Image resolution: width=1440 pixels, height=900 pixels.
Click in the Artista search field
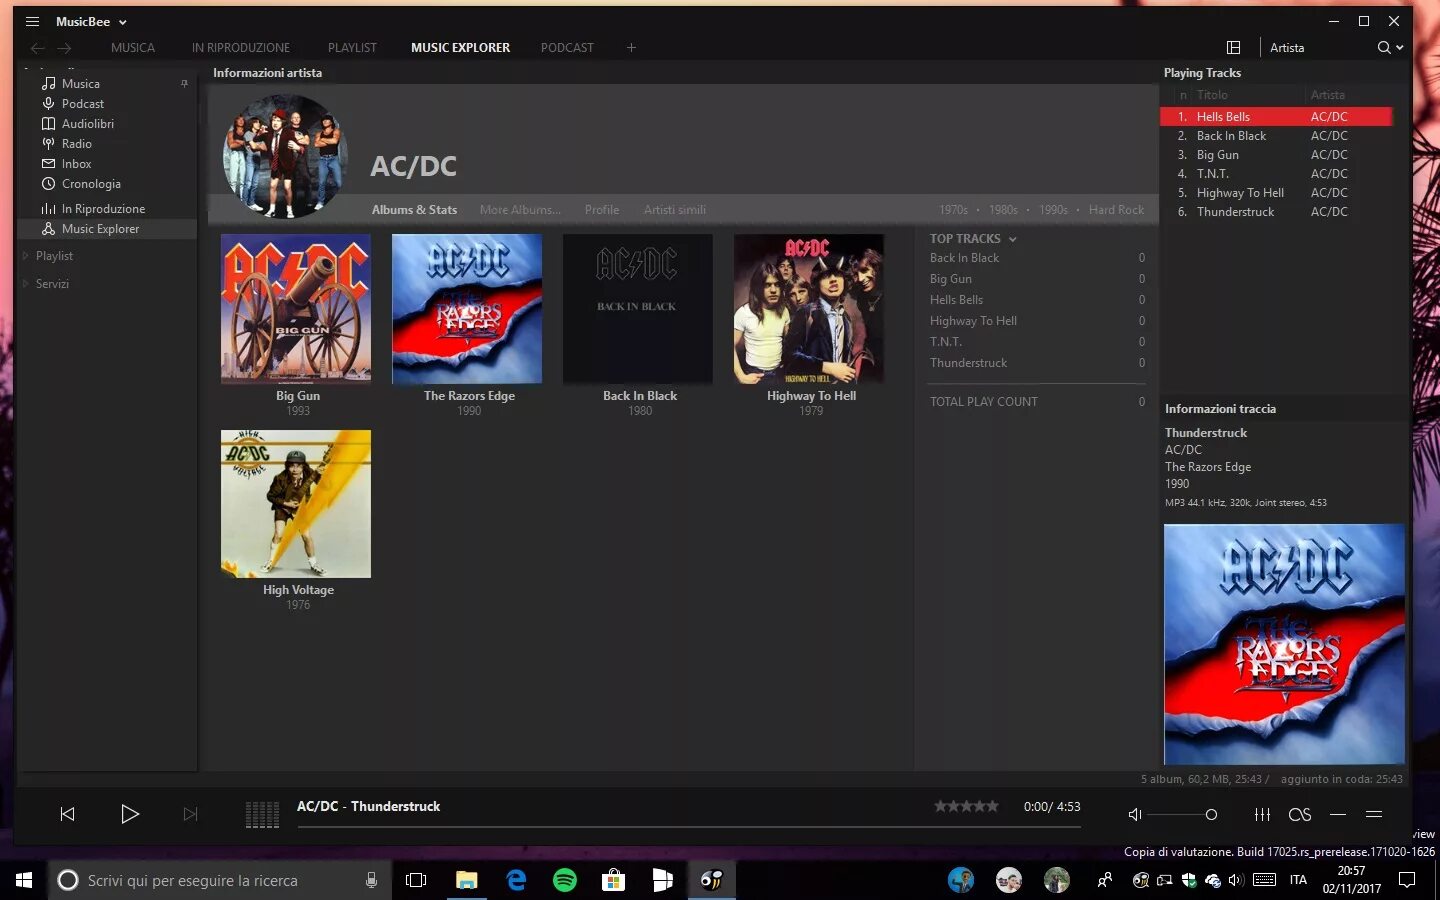[1318, 48]
